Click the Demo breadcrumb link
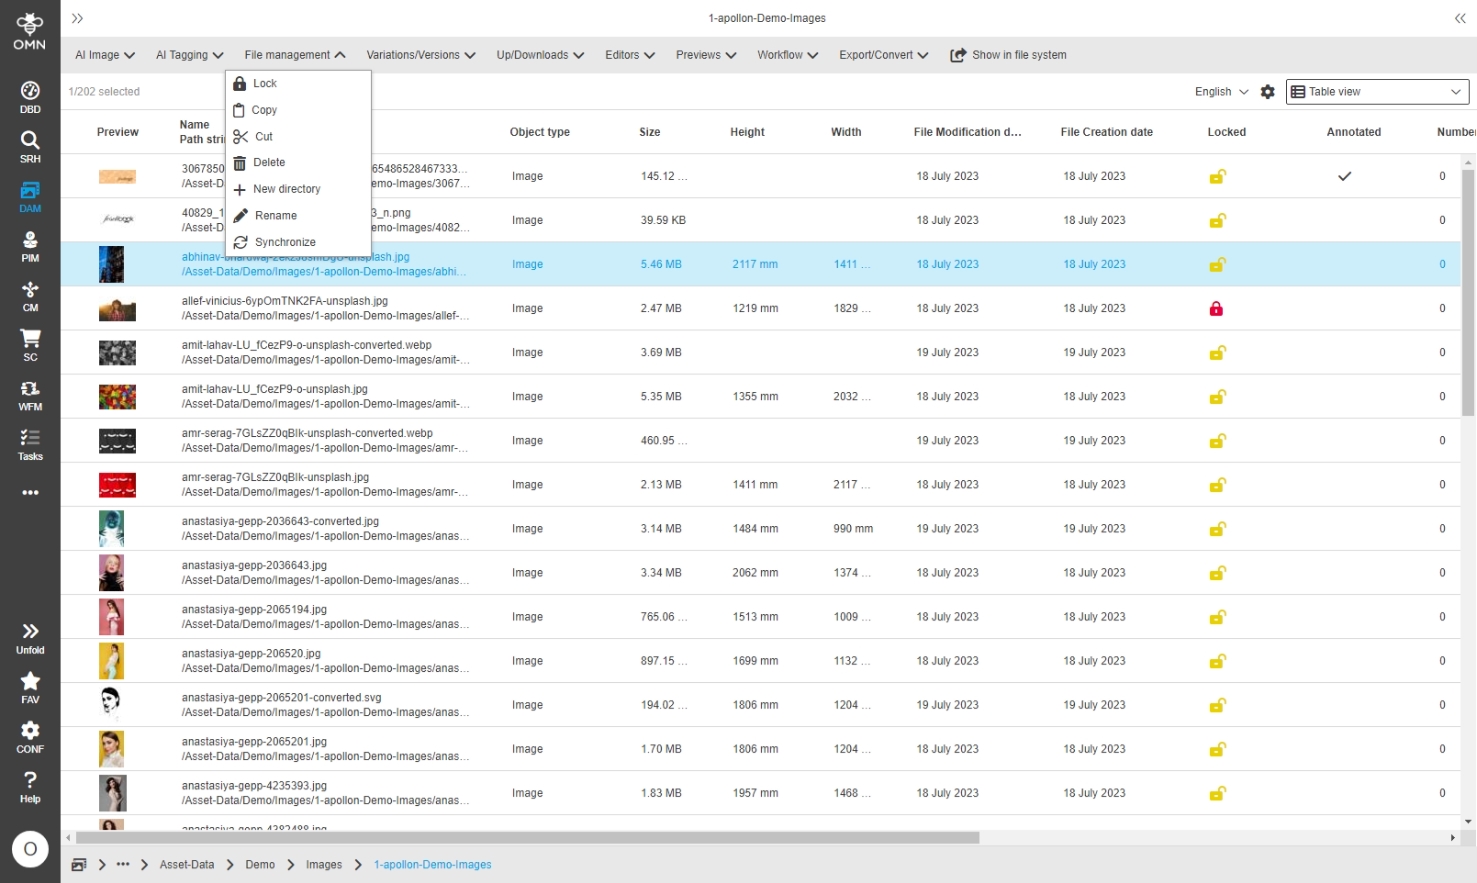1477x883 pixels. 260,865
